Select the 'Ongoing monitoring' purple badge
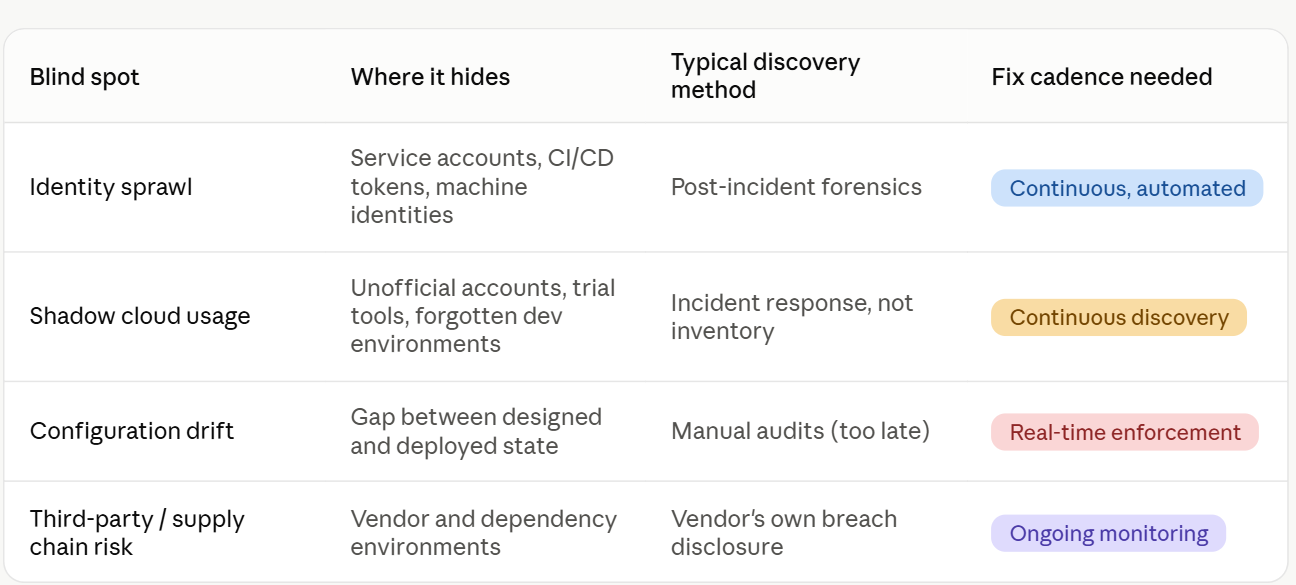 [1108, 533]
